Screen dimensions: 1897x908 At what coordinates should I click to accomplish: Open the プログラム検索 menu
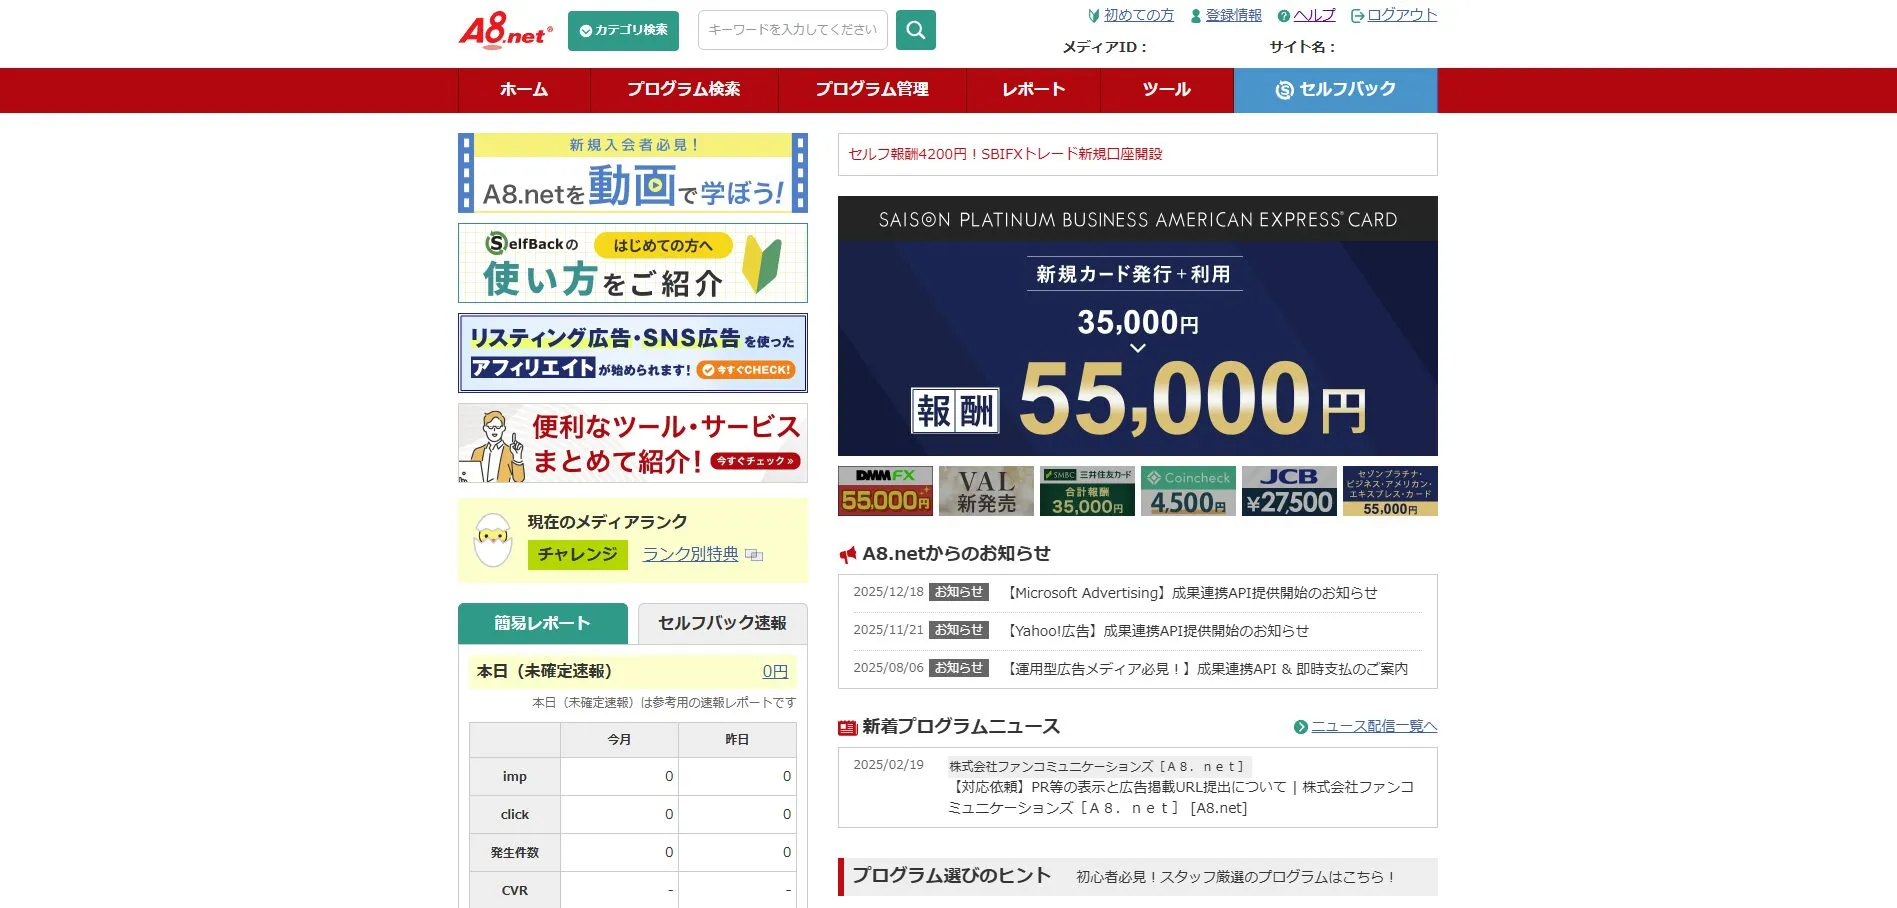click(684, 90)
